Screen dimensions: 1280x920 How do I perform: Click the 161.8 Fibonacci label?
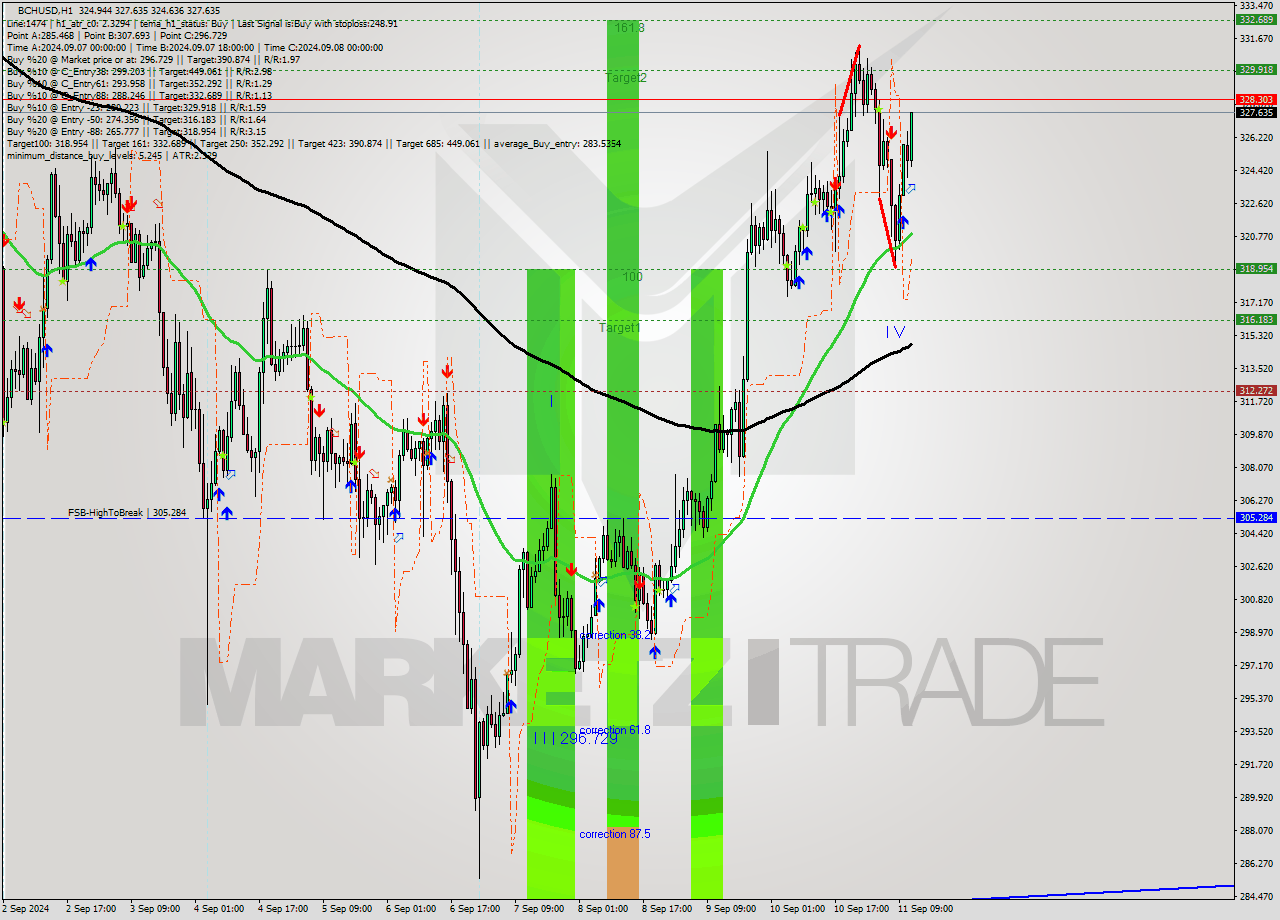630,28
